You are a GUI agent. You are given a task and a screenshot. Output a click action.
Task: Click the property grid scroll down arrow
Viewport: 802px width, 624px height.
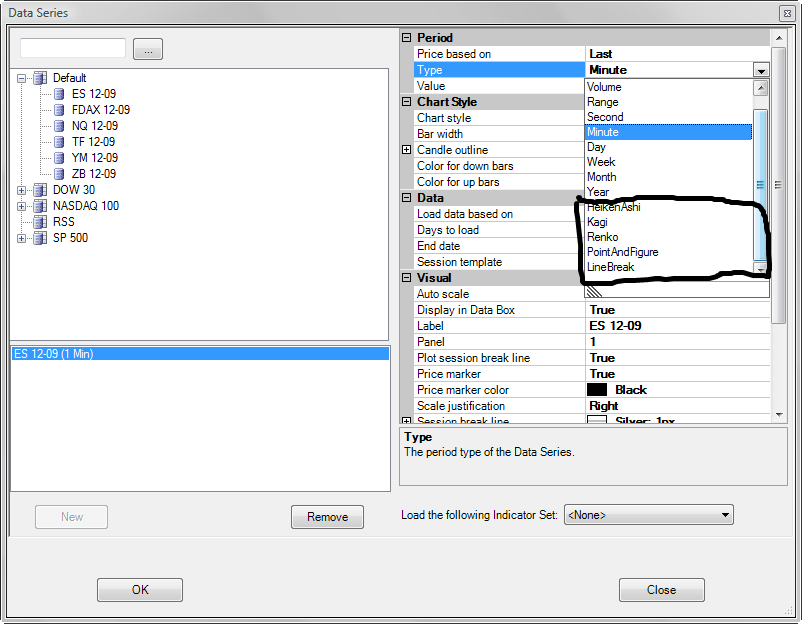[778, 415]
